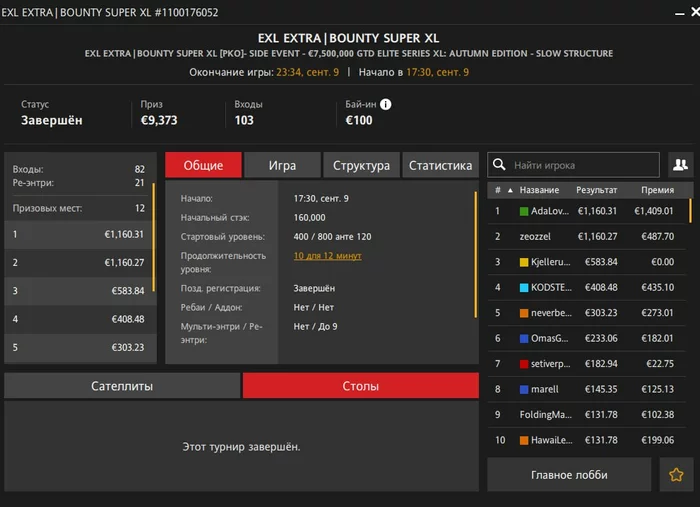
Task: Click the general info panel scrollbar
Action: (x=475, y=254)
